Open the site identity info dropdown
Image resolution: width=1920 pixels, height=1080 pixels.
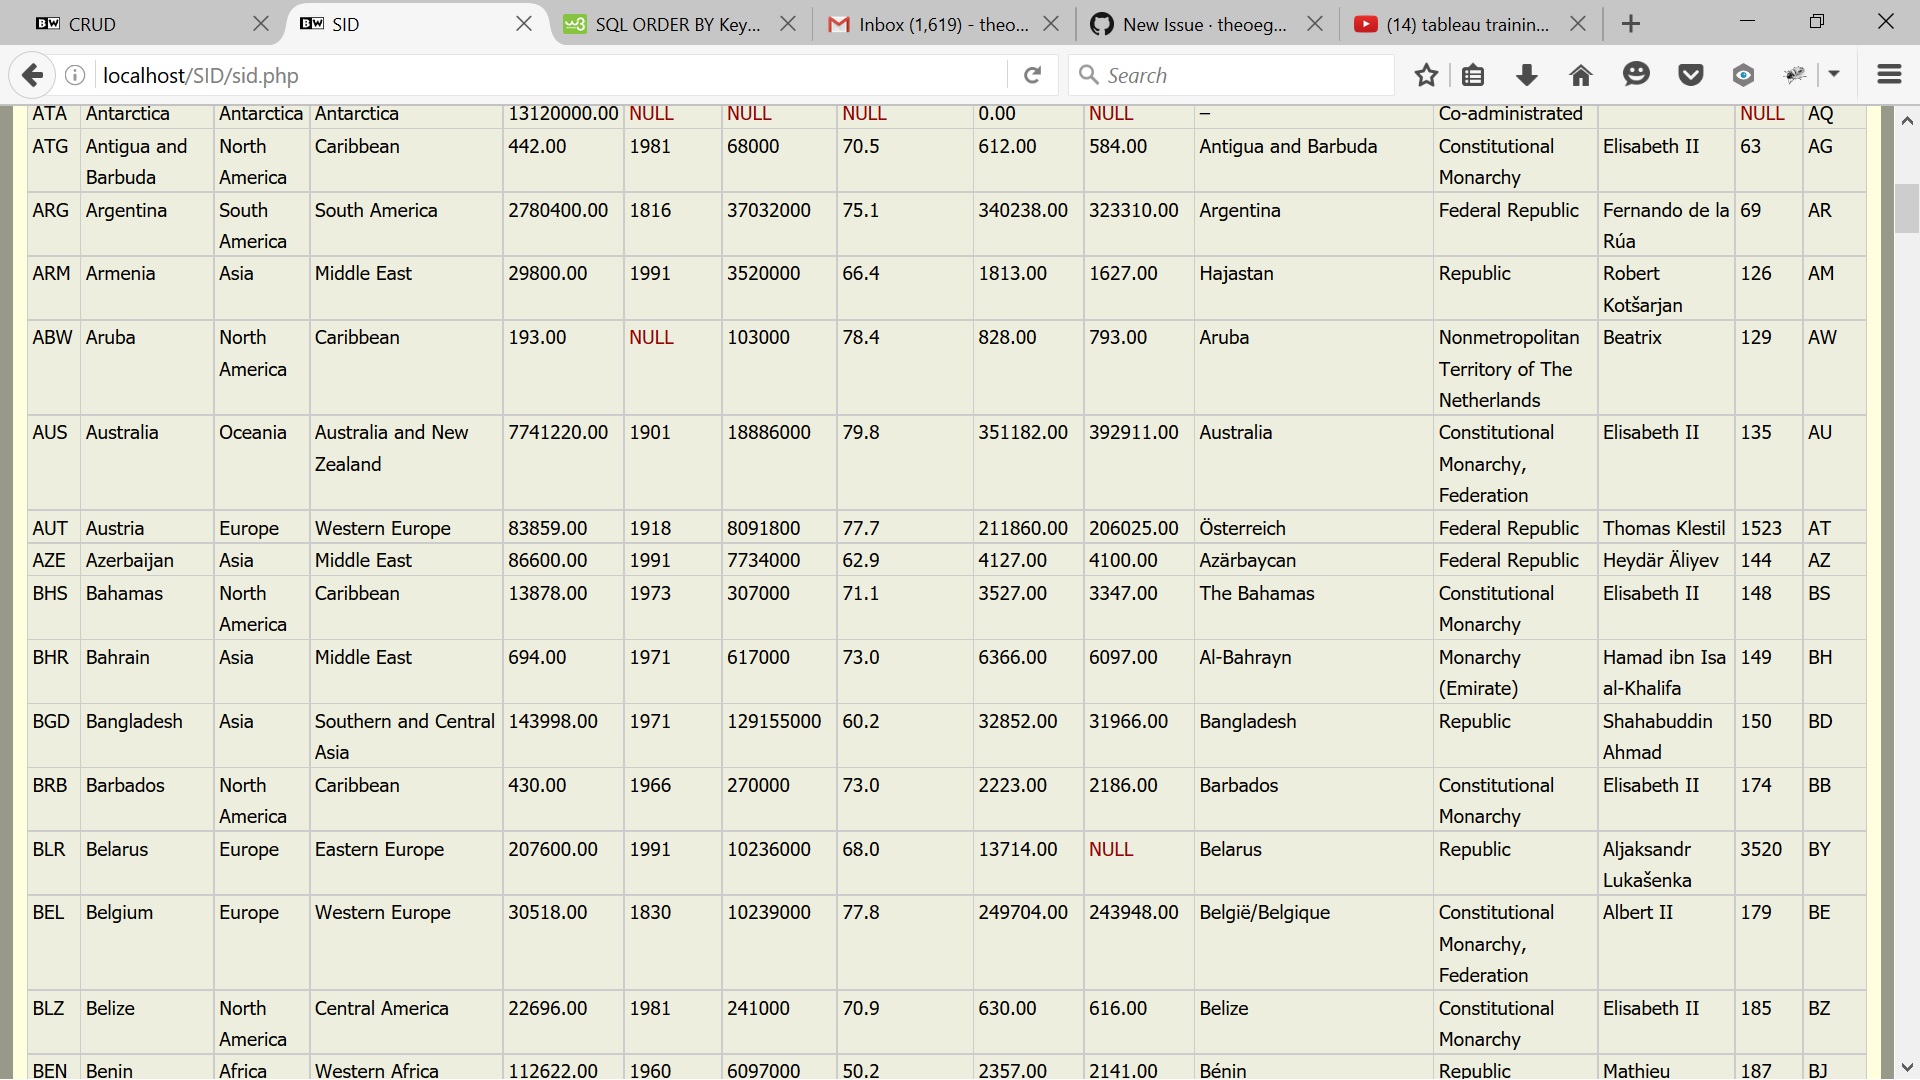(x=75, y=75)
